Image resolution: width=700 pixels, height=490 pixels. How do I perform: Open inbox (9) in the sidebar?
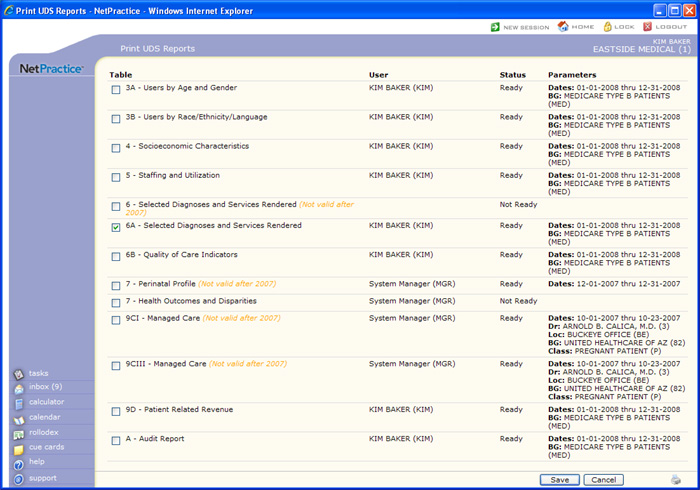(x=46, y=386)
